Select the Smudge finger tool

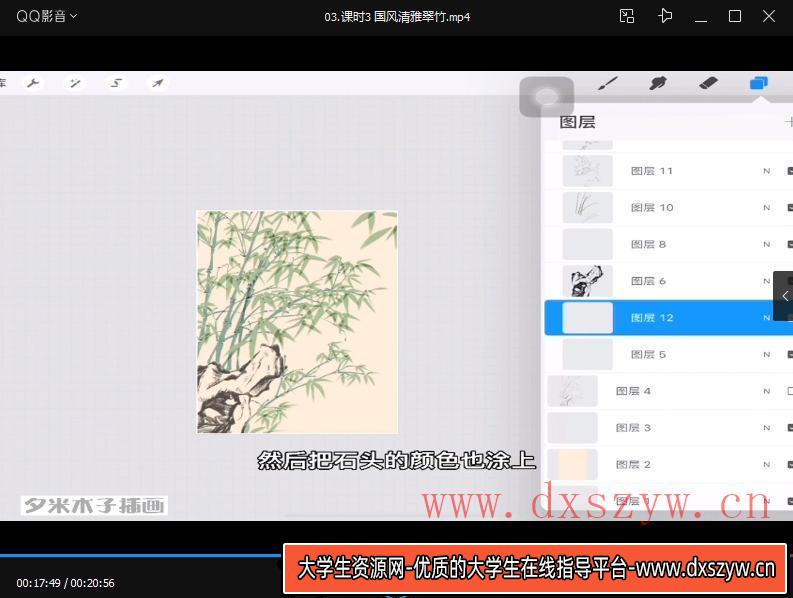point(657,83)
